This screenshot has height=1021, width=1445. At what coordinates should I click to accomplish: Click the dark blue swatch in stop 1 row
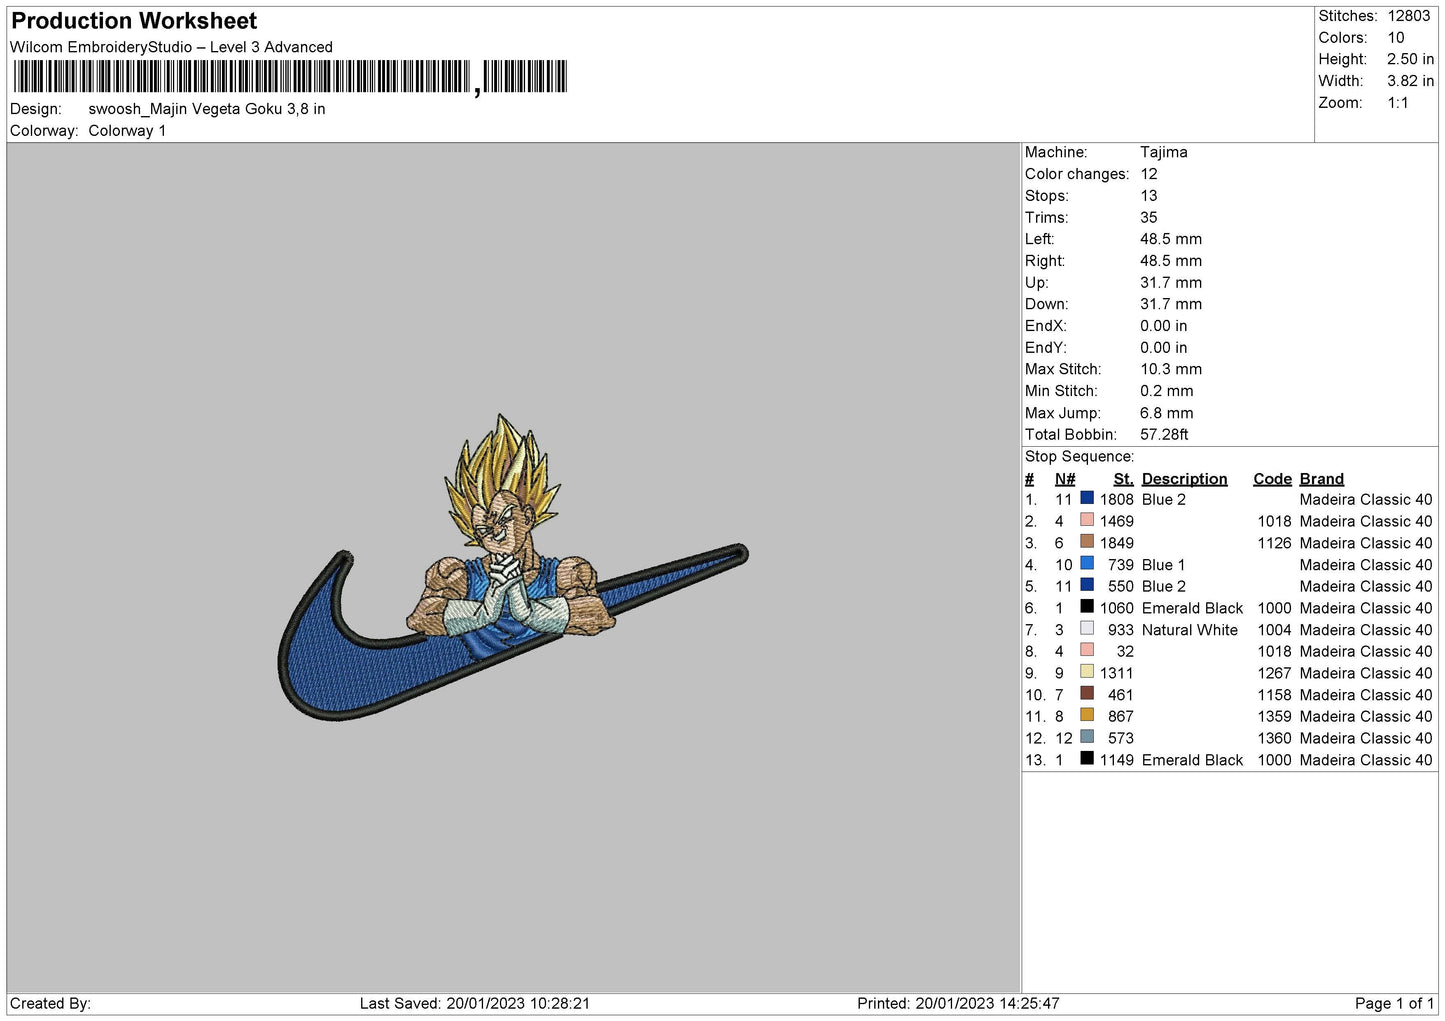[1086, 498]
